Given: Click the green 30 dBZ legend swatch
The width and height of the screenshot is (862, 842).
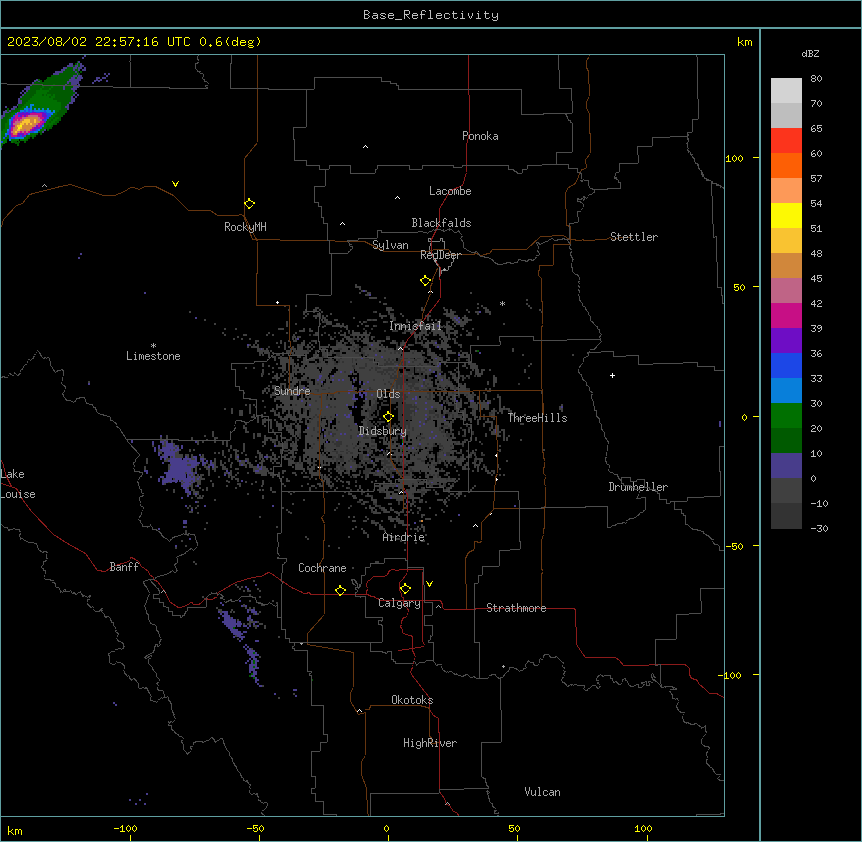Looking at the screenshot, I should 786,416.
